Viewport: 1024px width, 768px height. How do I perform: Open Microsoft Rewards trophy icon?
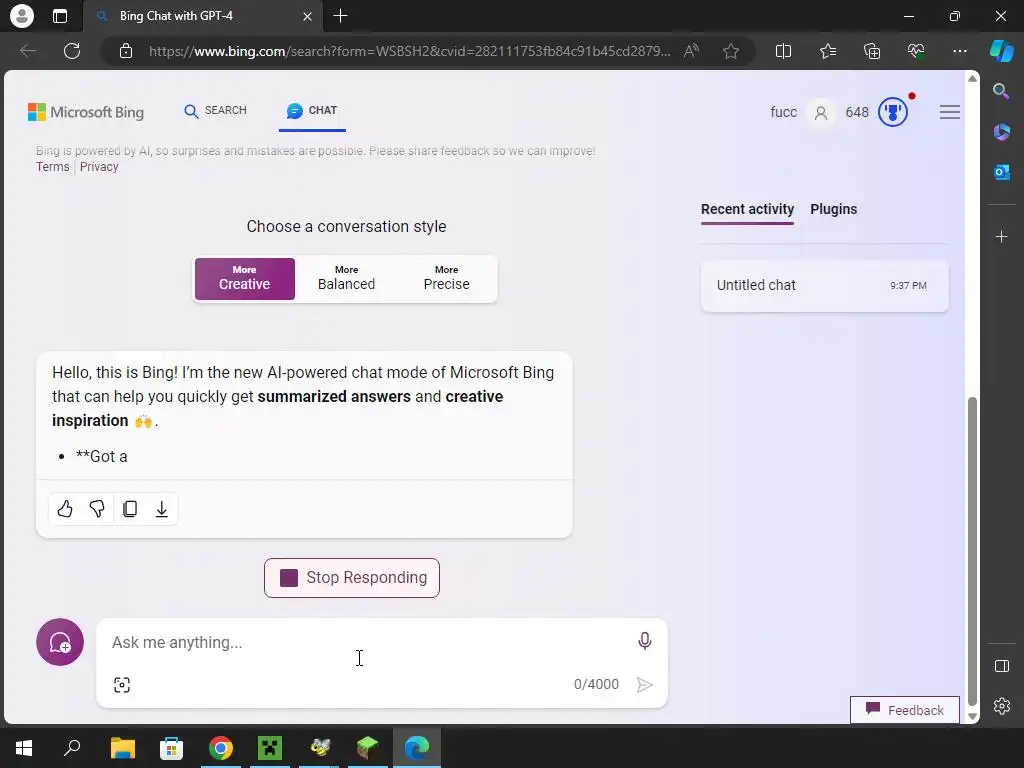coord(893,112)
